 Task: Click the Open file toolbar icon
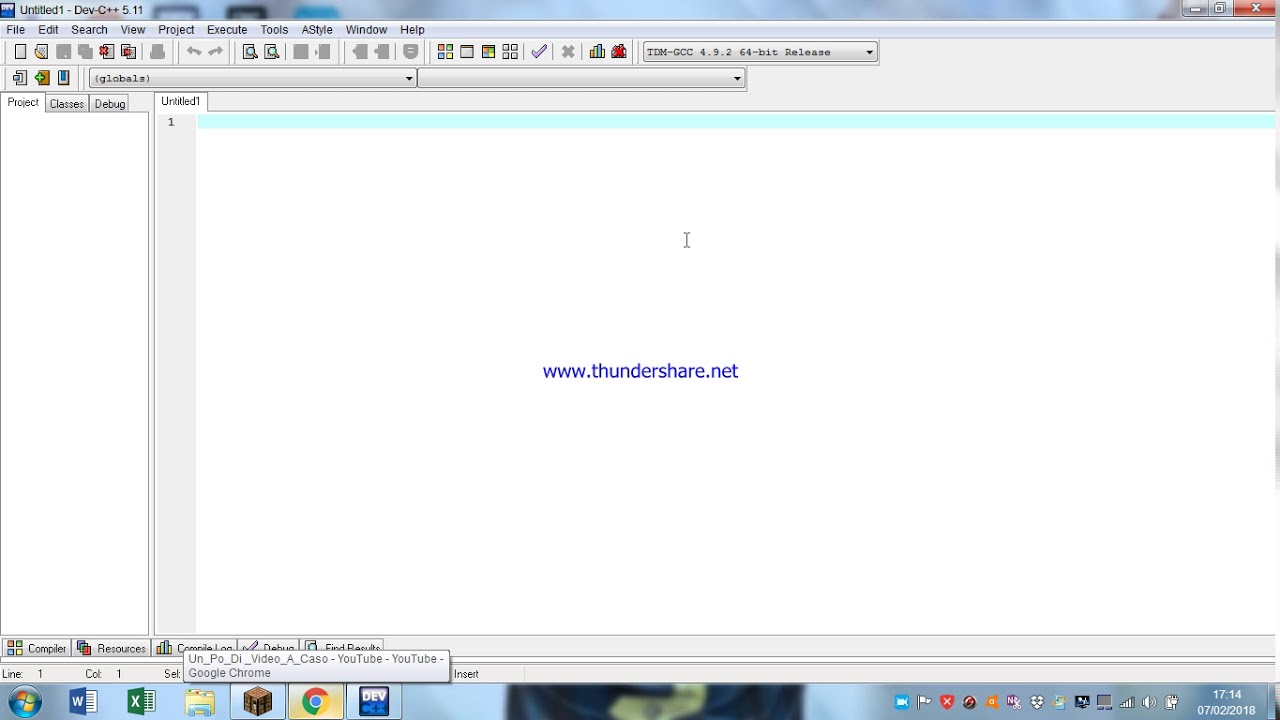click(x=41, y=52)
